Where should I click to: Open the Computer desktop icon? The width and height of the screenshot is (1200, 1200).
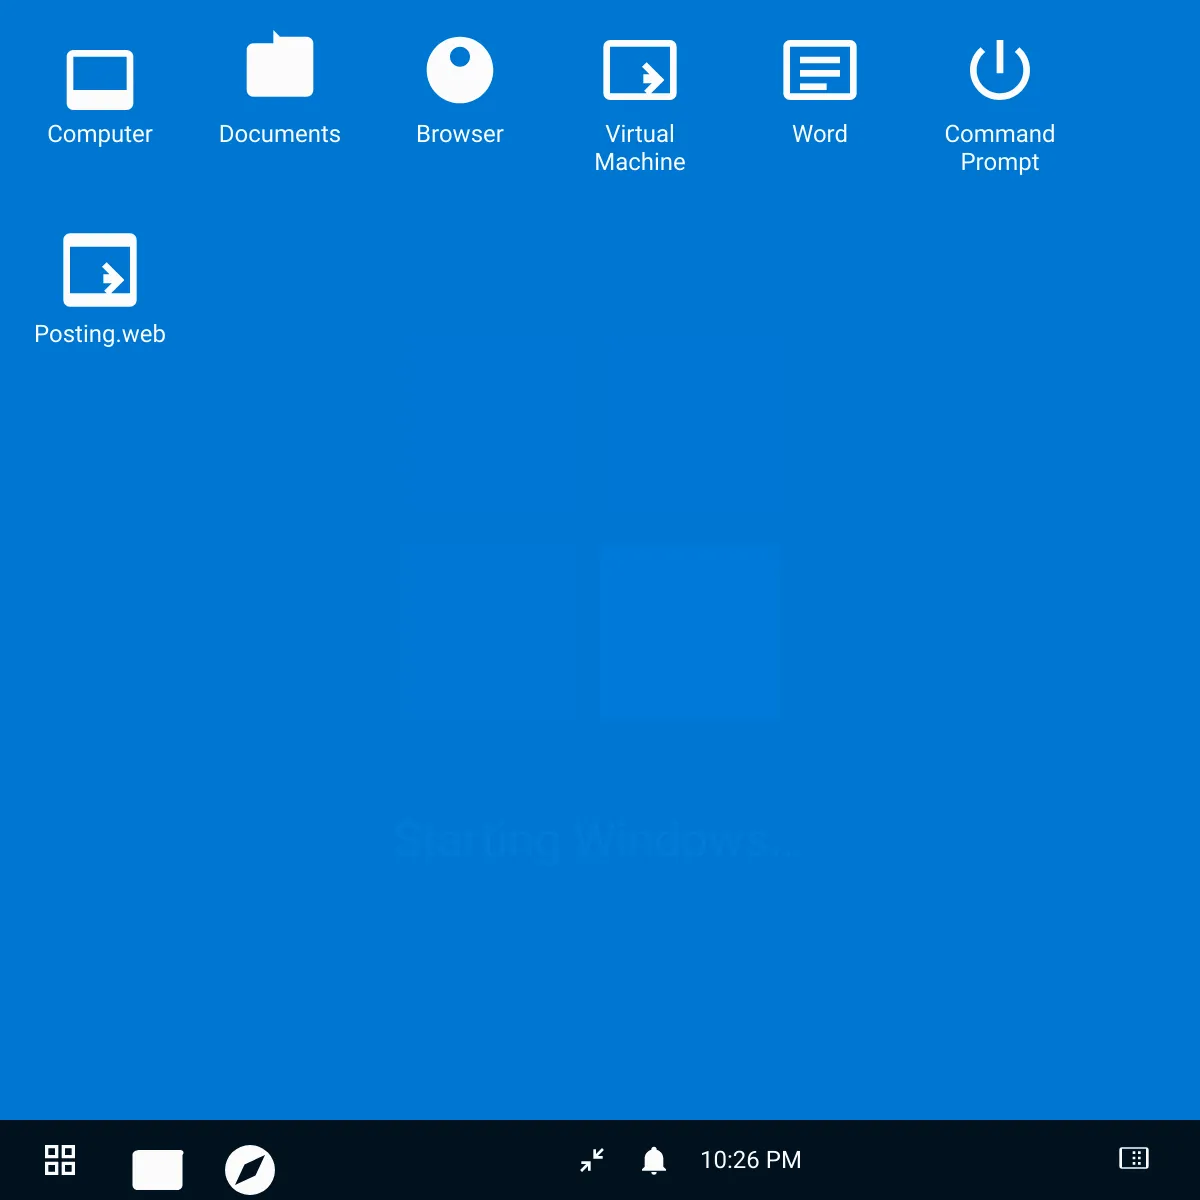pos(100,79)
